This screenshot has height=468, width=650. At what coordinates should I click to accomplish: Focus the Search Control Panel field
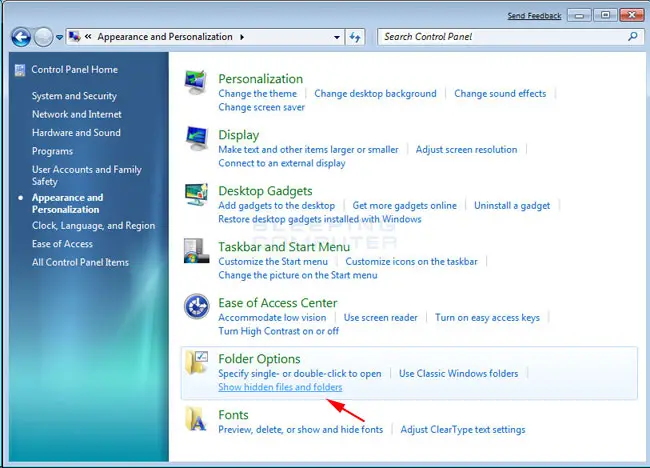tap(504, 37)
